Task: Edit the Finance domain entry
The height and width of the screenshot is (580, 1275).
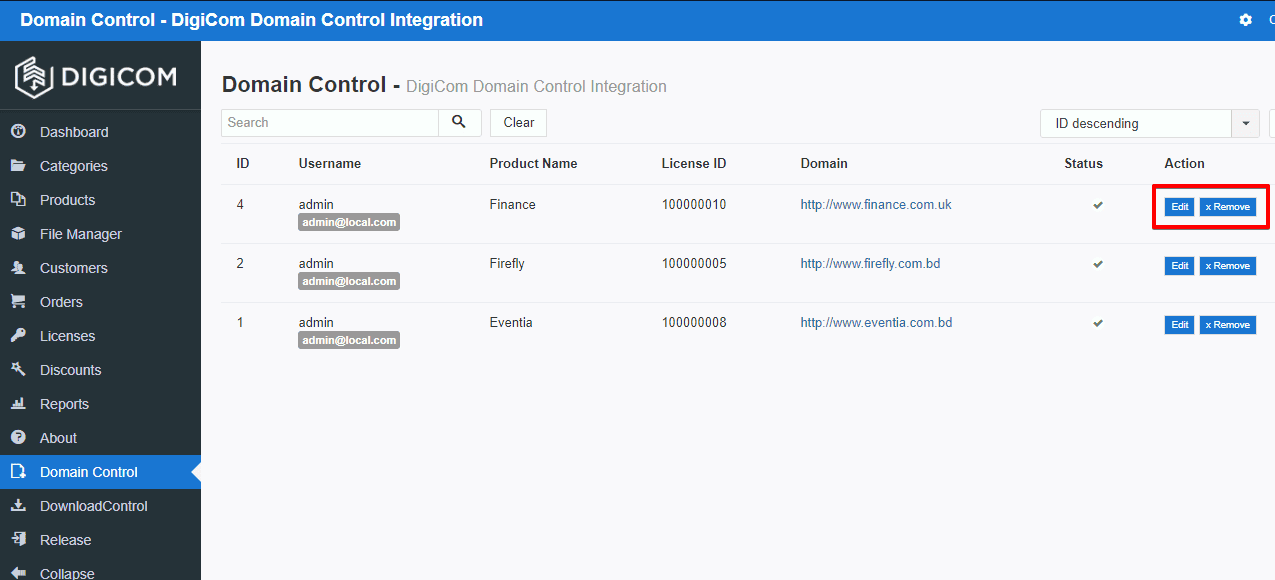Action: point(1179,206)
